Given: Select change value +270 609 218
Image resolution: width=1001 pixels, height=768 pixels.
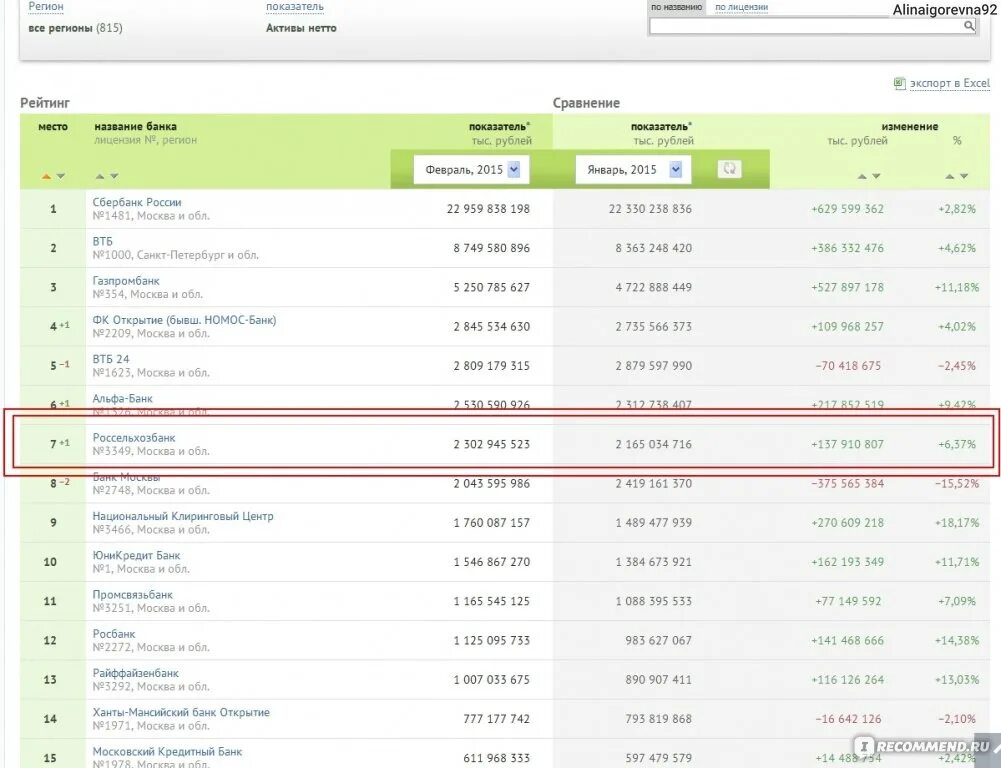Looking at the screenshot, I should 848,523.
